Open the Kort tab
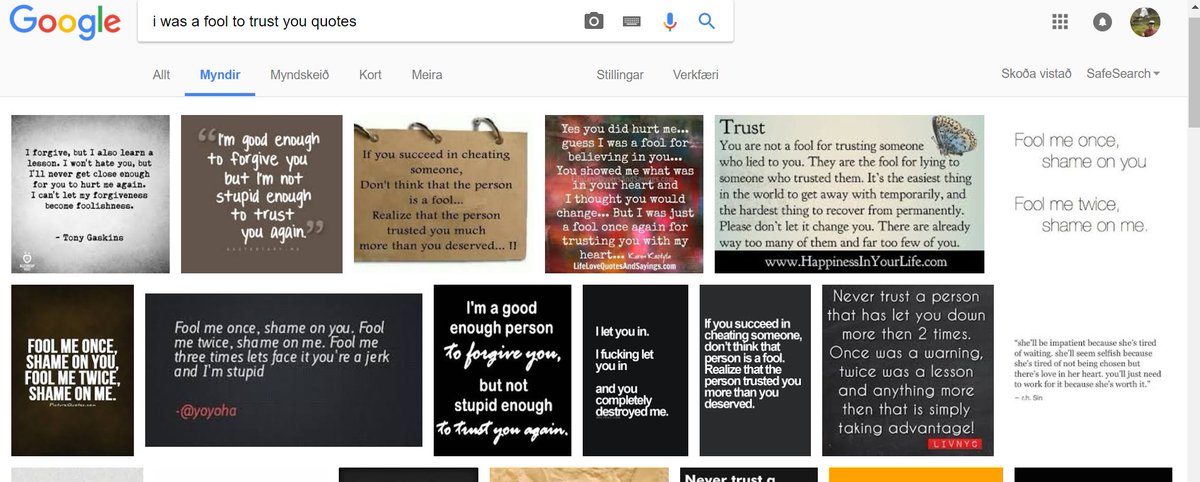This screenshot has height=482, width=1200. [370, 75]
